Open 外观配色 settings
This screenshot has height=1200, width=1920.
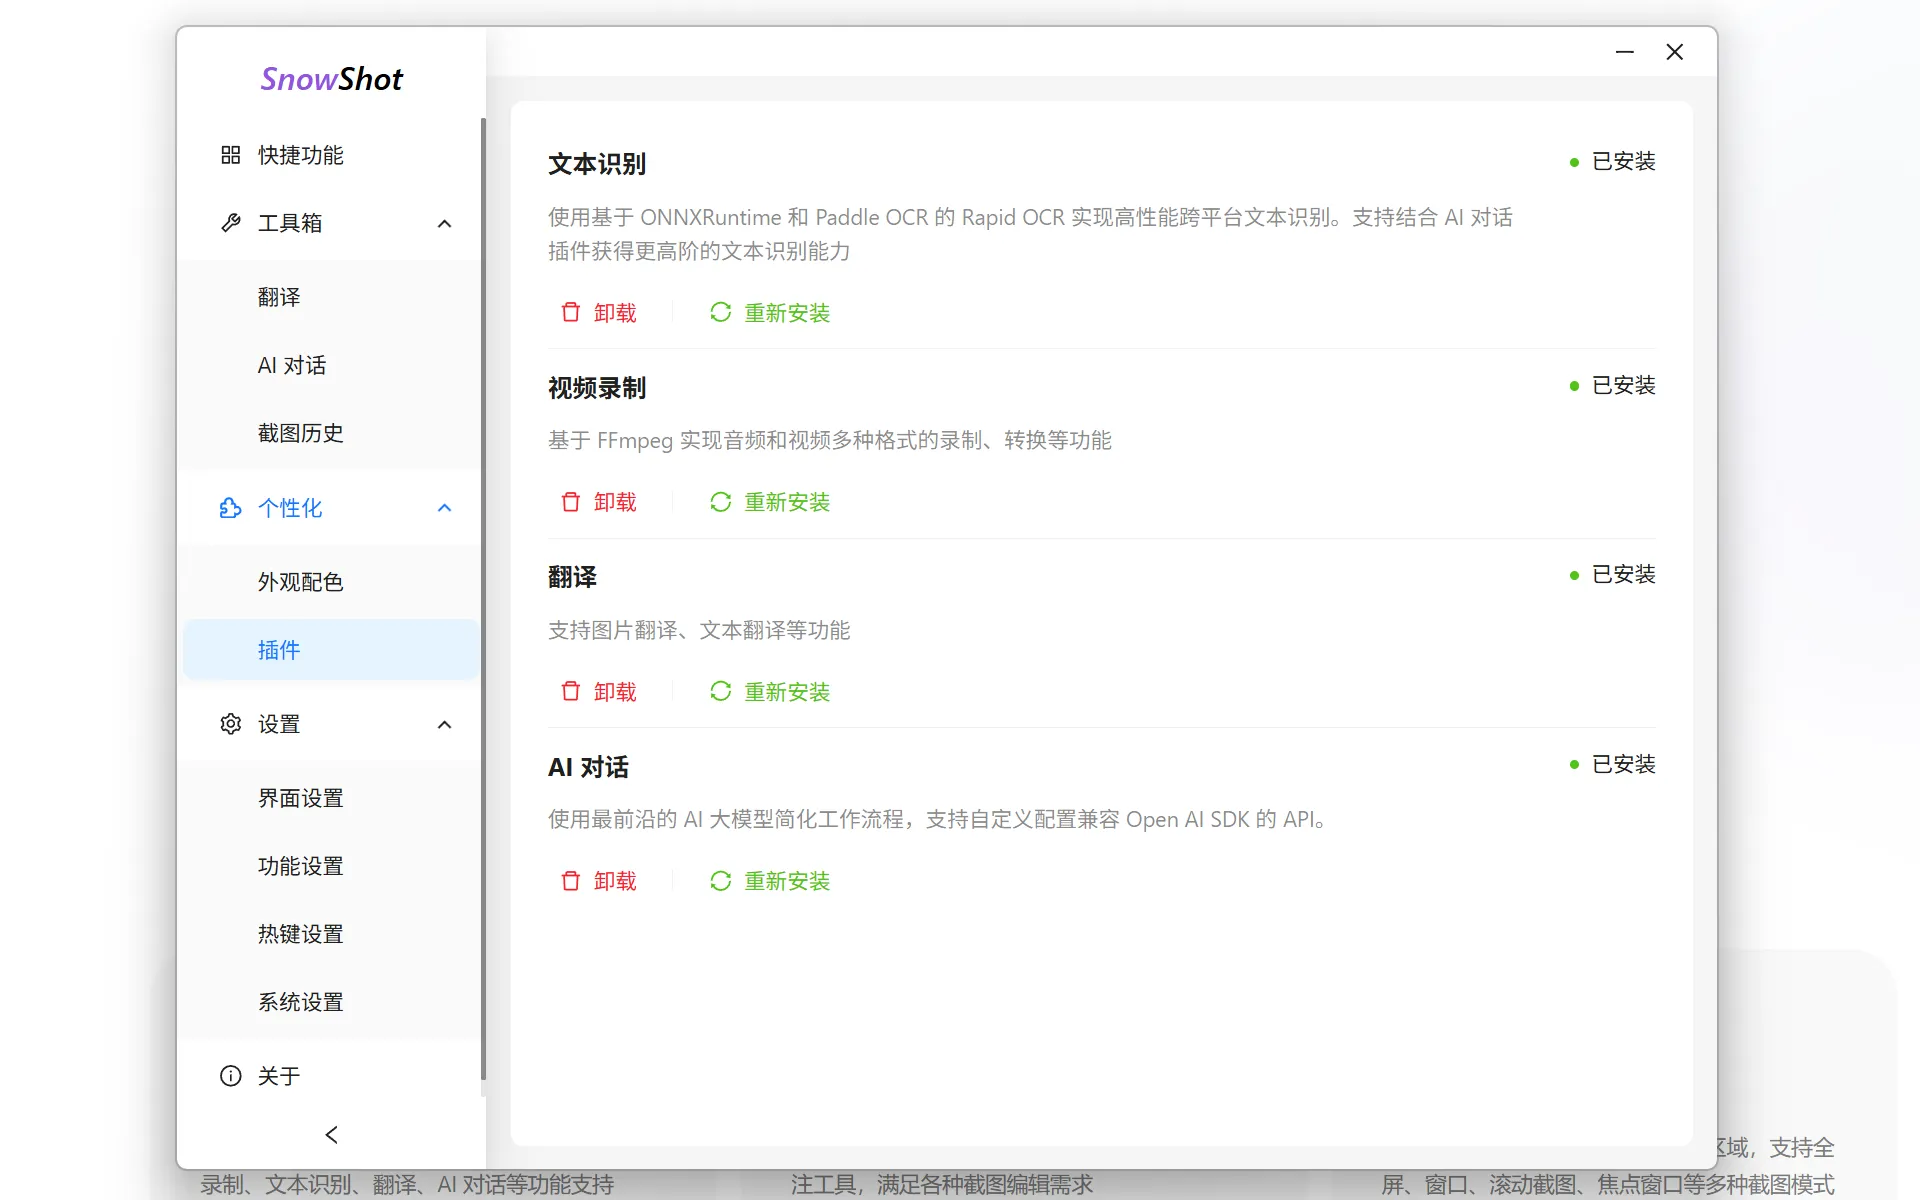point(300,581)
